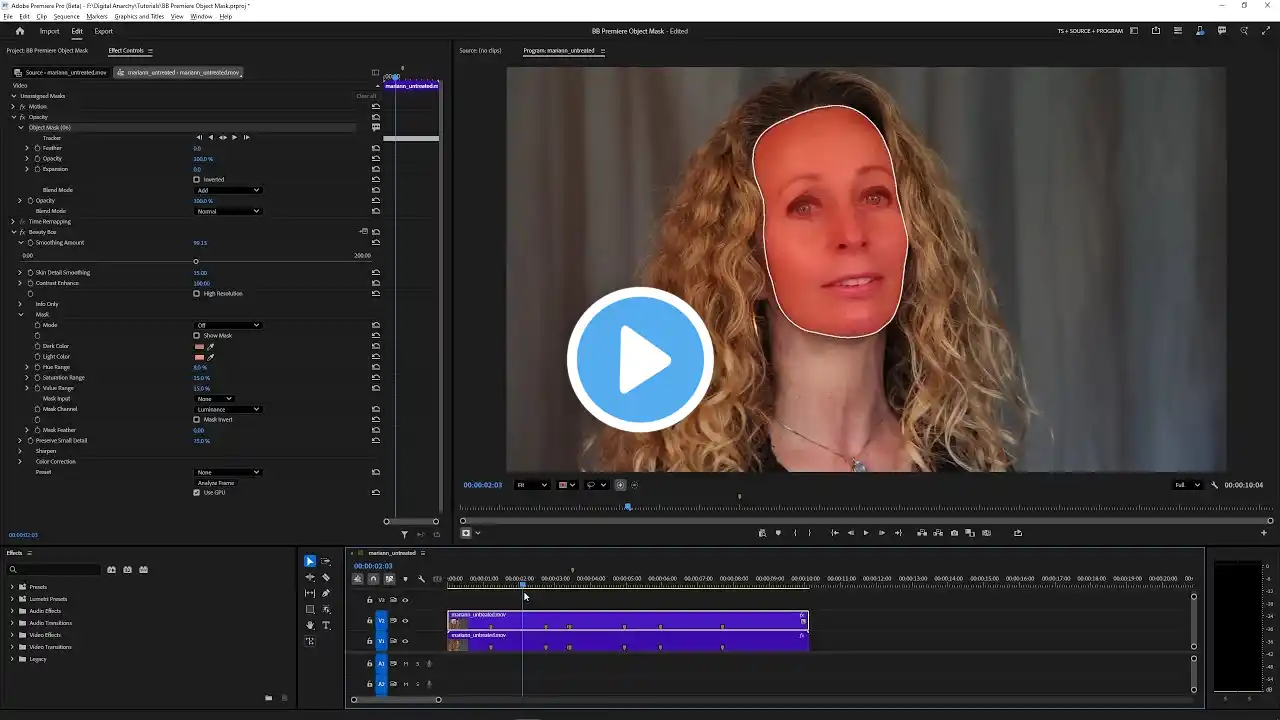Select the Pen tool in the tools panel

(x=326, y=593)
